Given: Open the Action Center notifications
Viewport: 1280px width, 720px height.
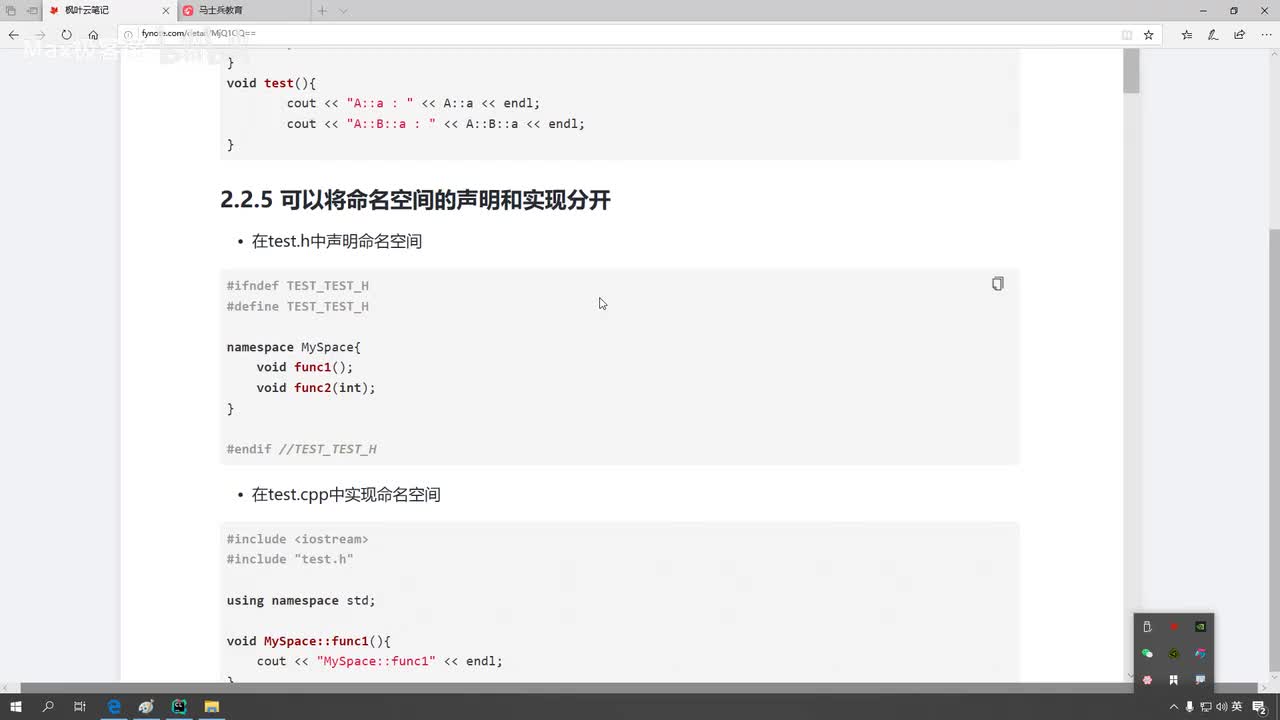Looking at the screenshot, I should pos(1260,707).
